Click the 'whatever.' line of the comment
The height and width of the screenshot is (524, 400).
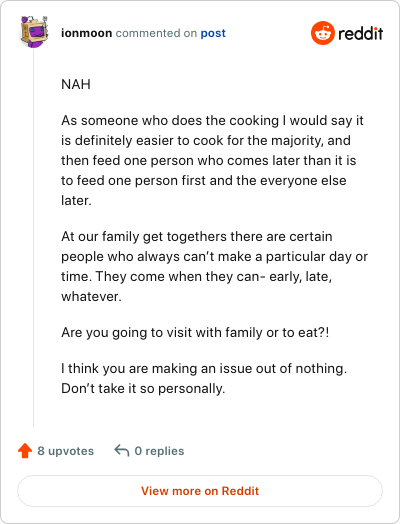91,296
